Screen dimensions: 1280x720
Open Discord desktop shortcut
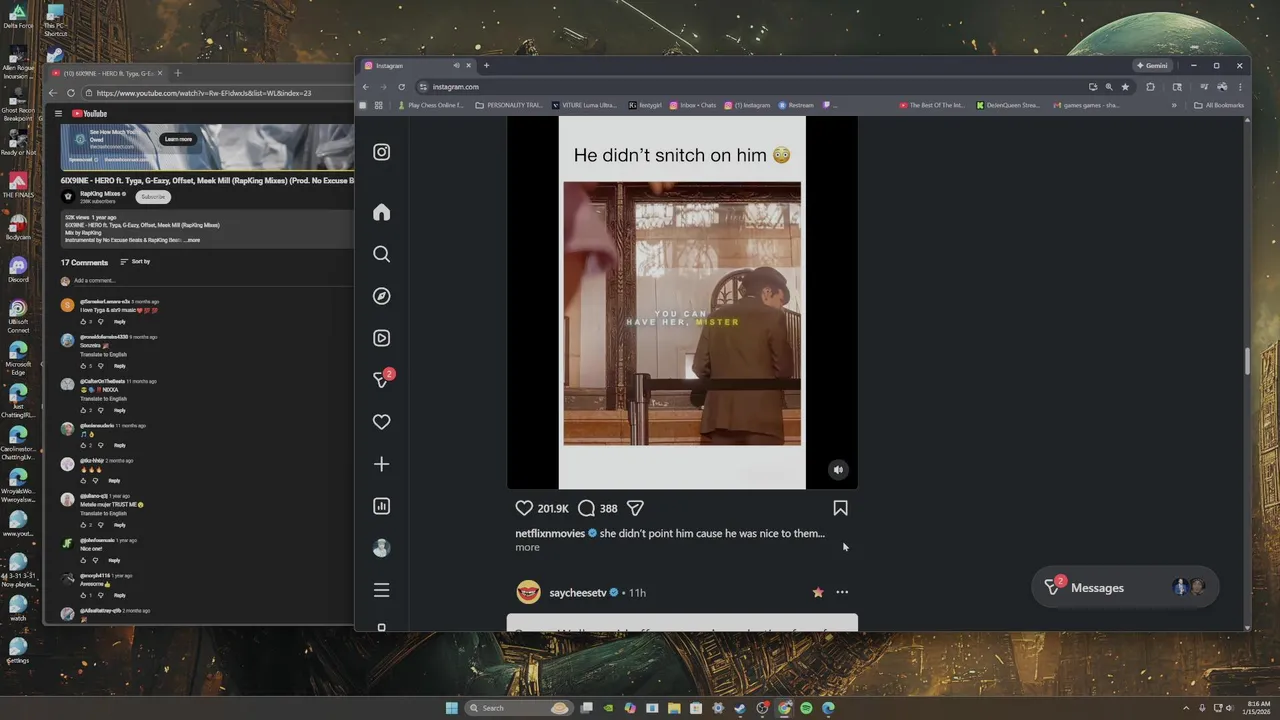pyautogui.click(x=18, y=269)
